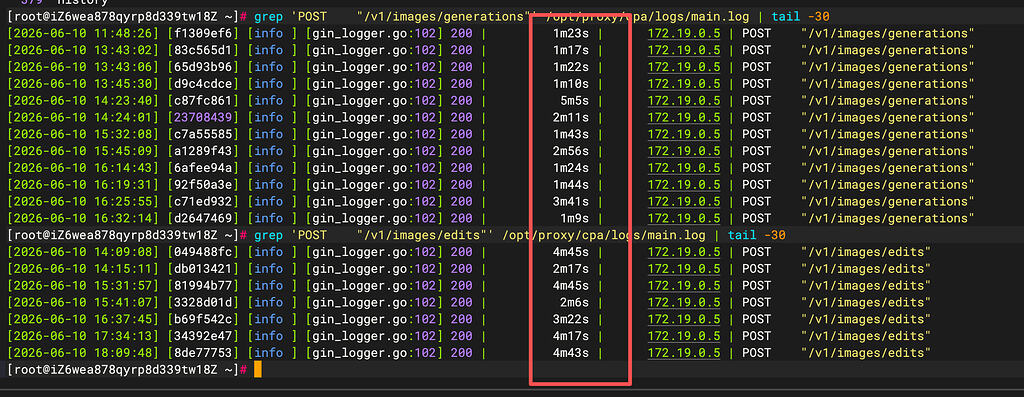Click the 200 status code in the db013421 row
Image resolution: width=1024 pixels, height=397 pixels.
461,268
